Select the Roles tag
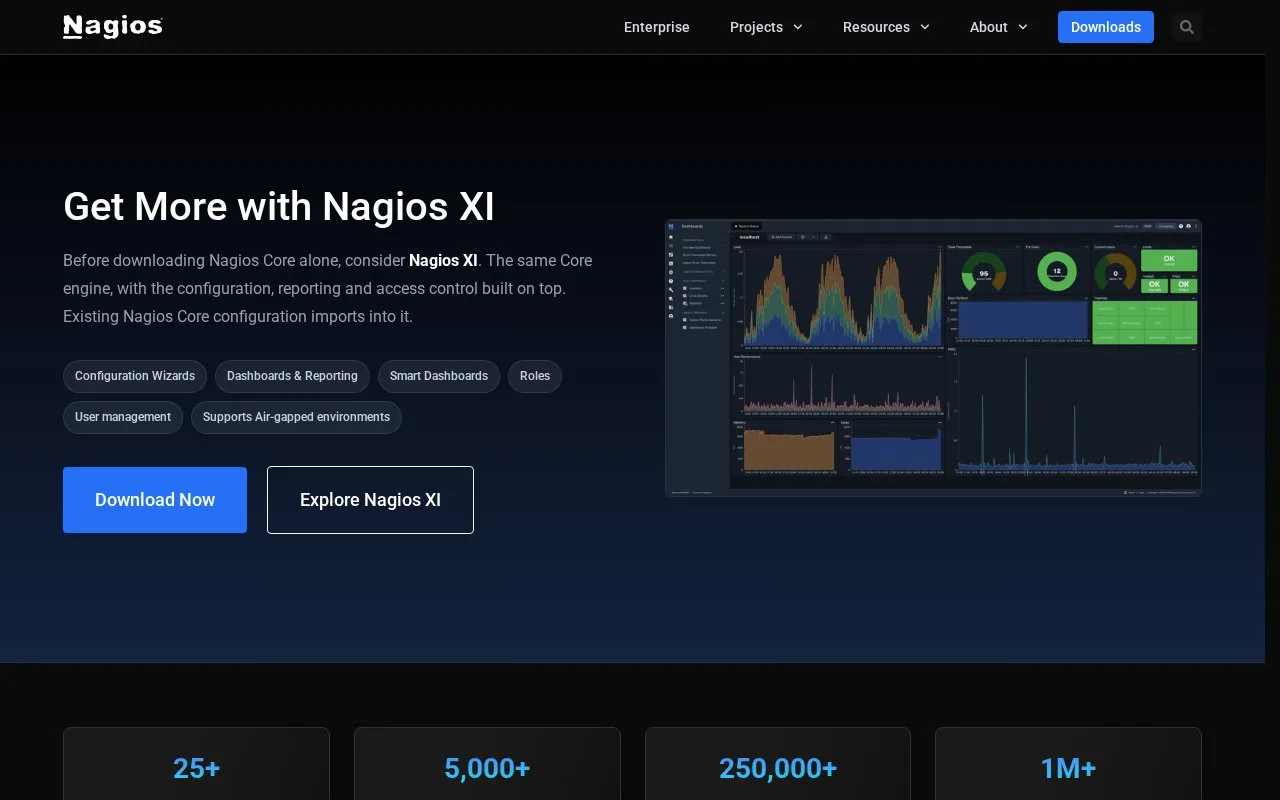Screen dimensions: 1280x800 point(535,376)
